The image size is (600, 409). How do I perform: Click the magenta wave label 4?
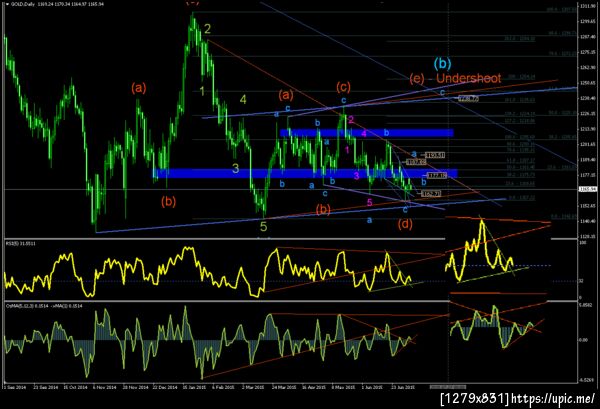click(364, 134)
